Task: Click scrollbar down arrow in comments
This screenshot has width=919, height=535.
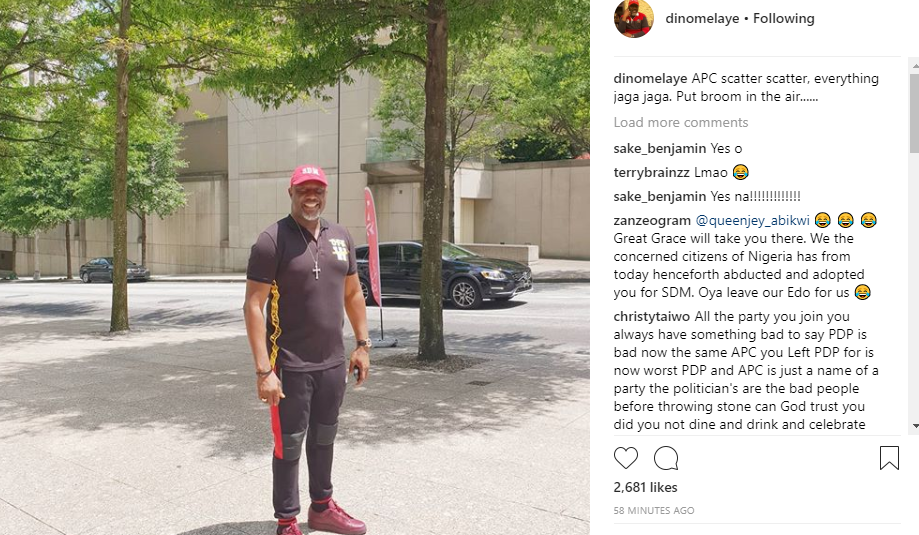Action: coord(915,426)
